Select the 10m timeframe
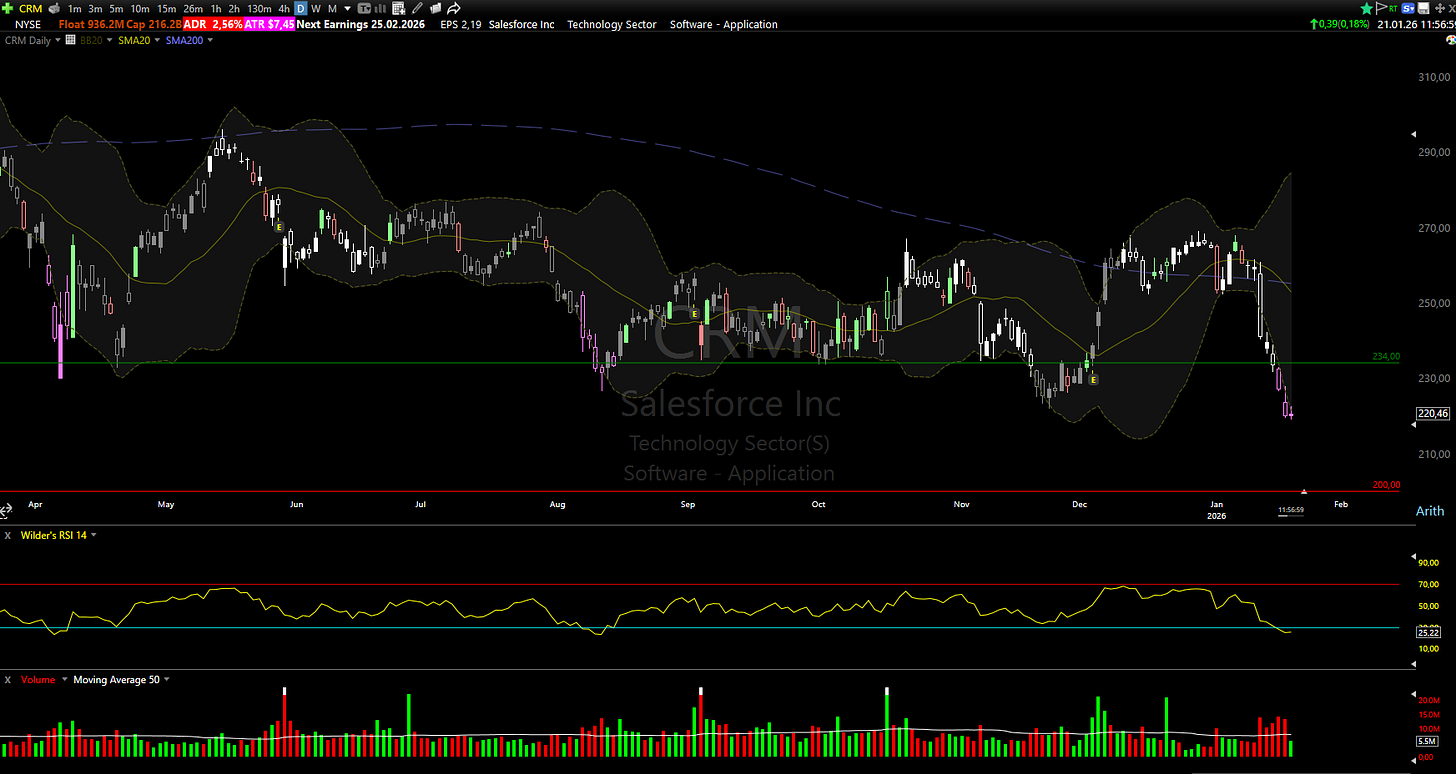 coord(140,8)
